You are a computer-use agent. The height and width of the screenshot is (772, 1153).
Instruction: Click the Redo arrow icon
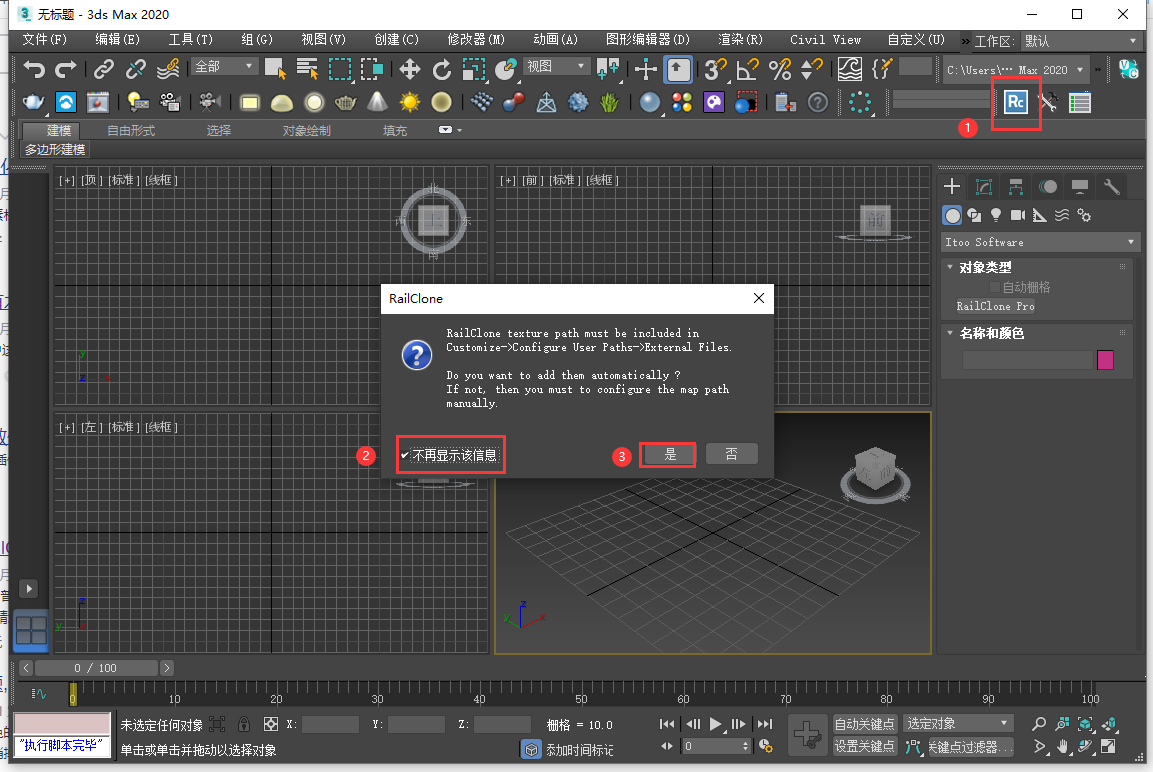(x=66, y=70)
